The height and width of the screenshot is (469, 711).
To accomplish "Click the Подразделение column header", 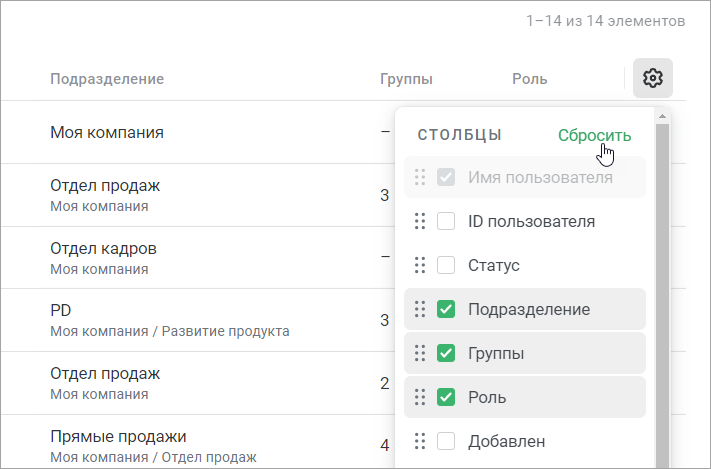I will click(107, 79).
